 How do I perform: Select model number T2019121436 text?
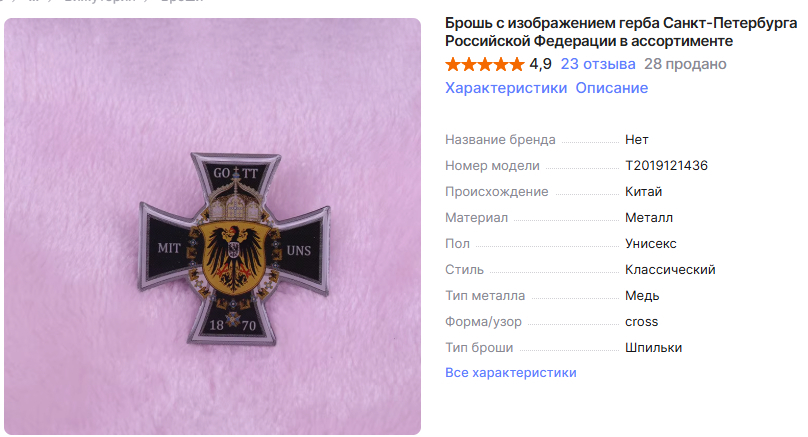click(x=666, y=166)
